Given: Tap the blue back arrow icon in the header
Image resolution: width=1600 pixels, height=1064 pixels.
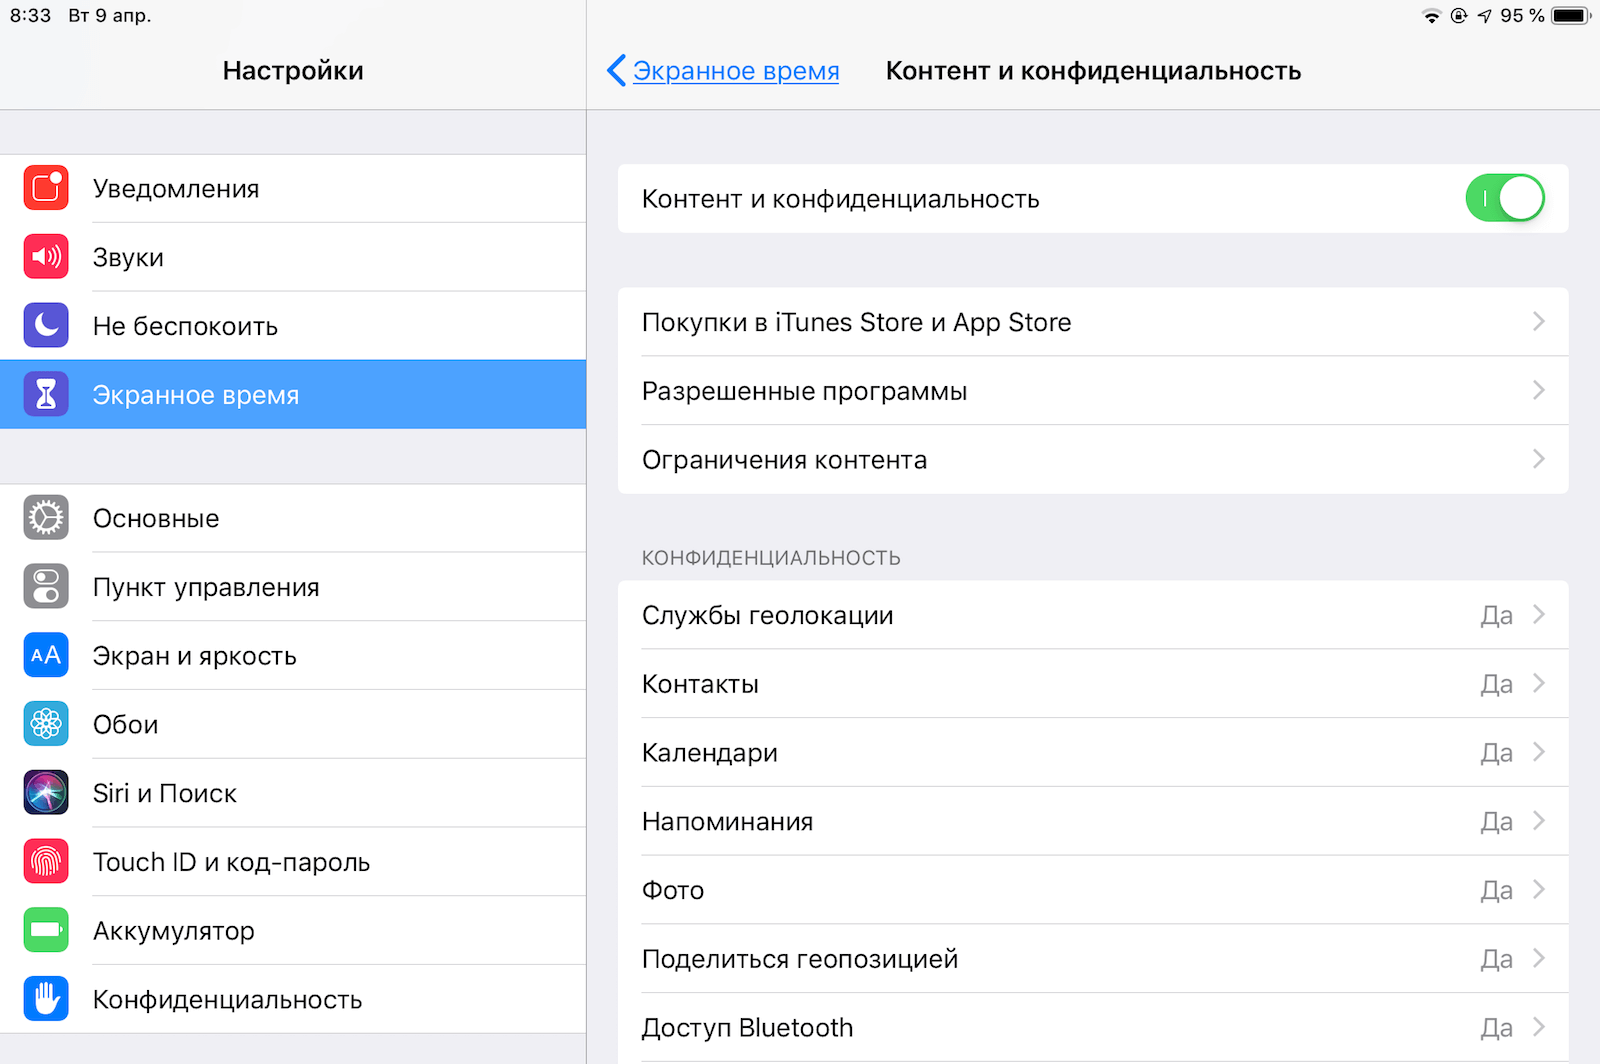Looking at the screenshot, I should [616, 70].
